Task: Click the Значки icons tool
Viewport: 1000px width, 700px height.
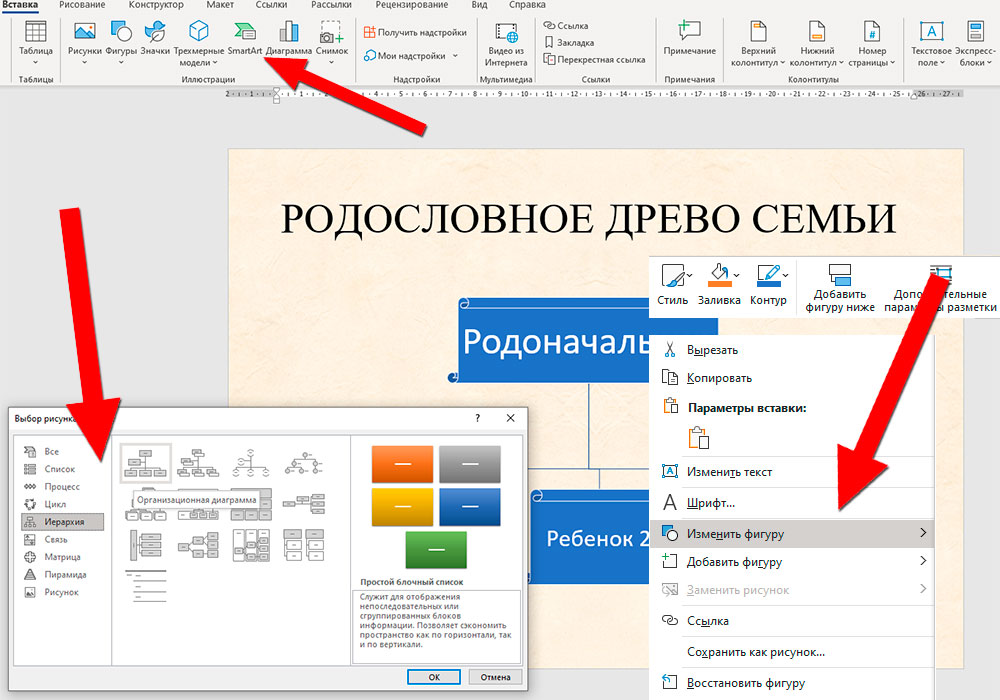Action: (x=155, y=37)
